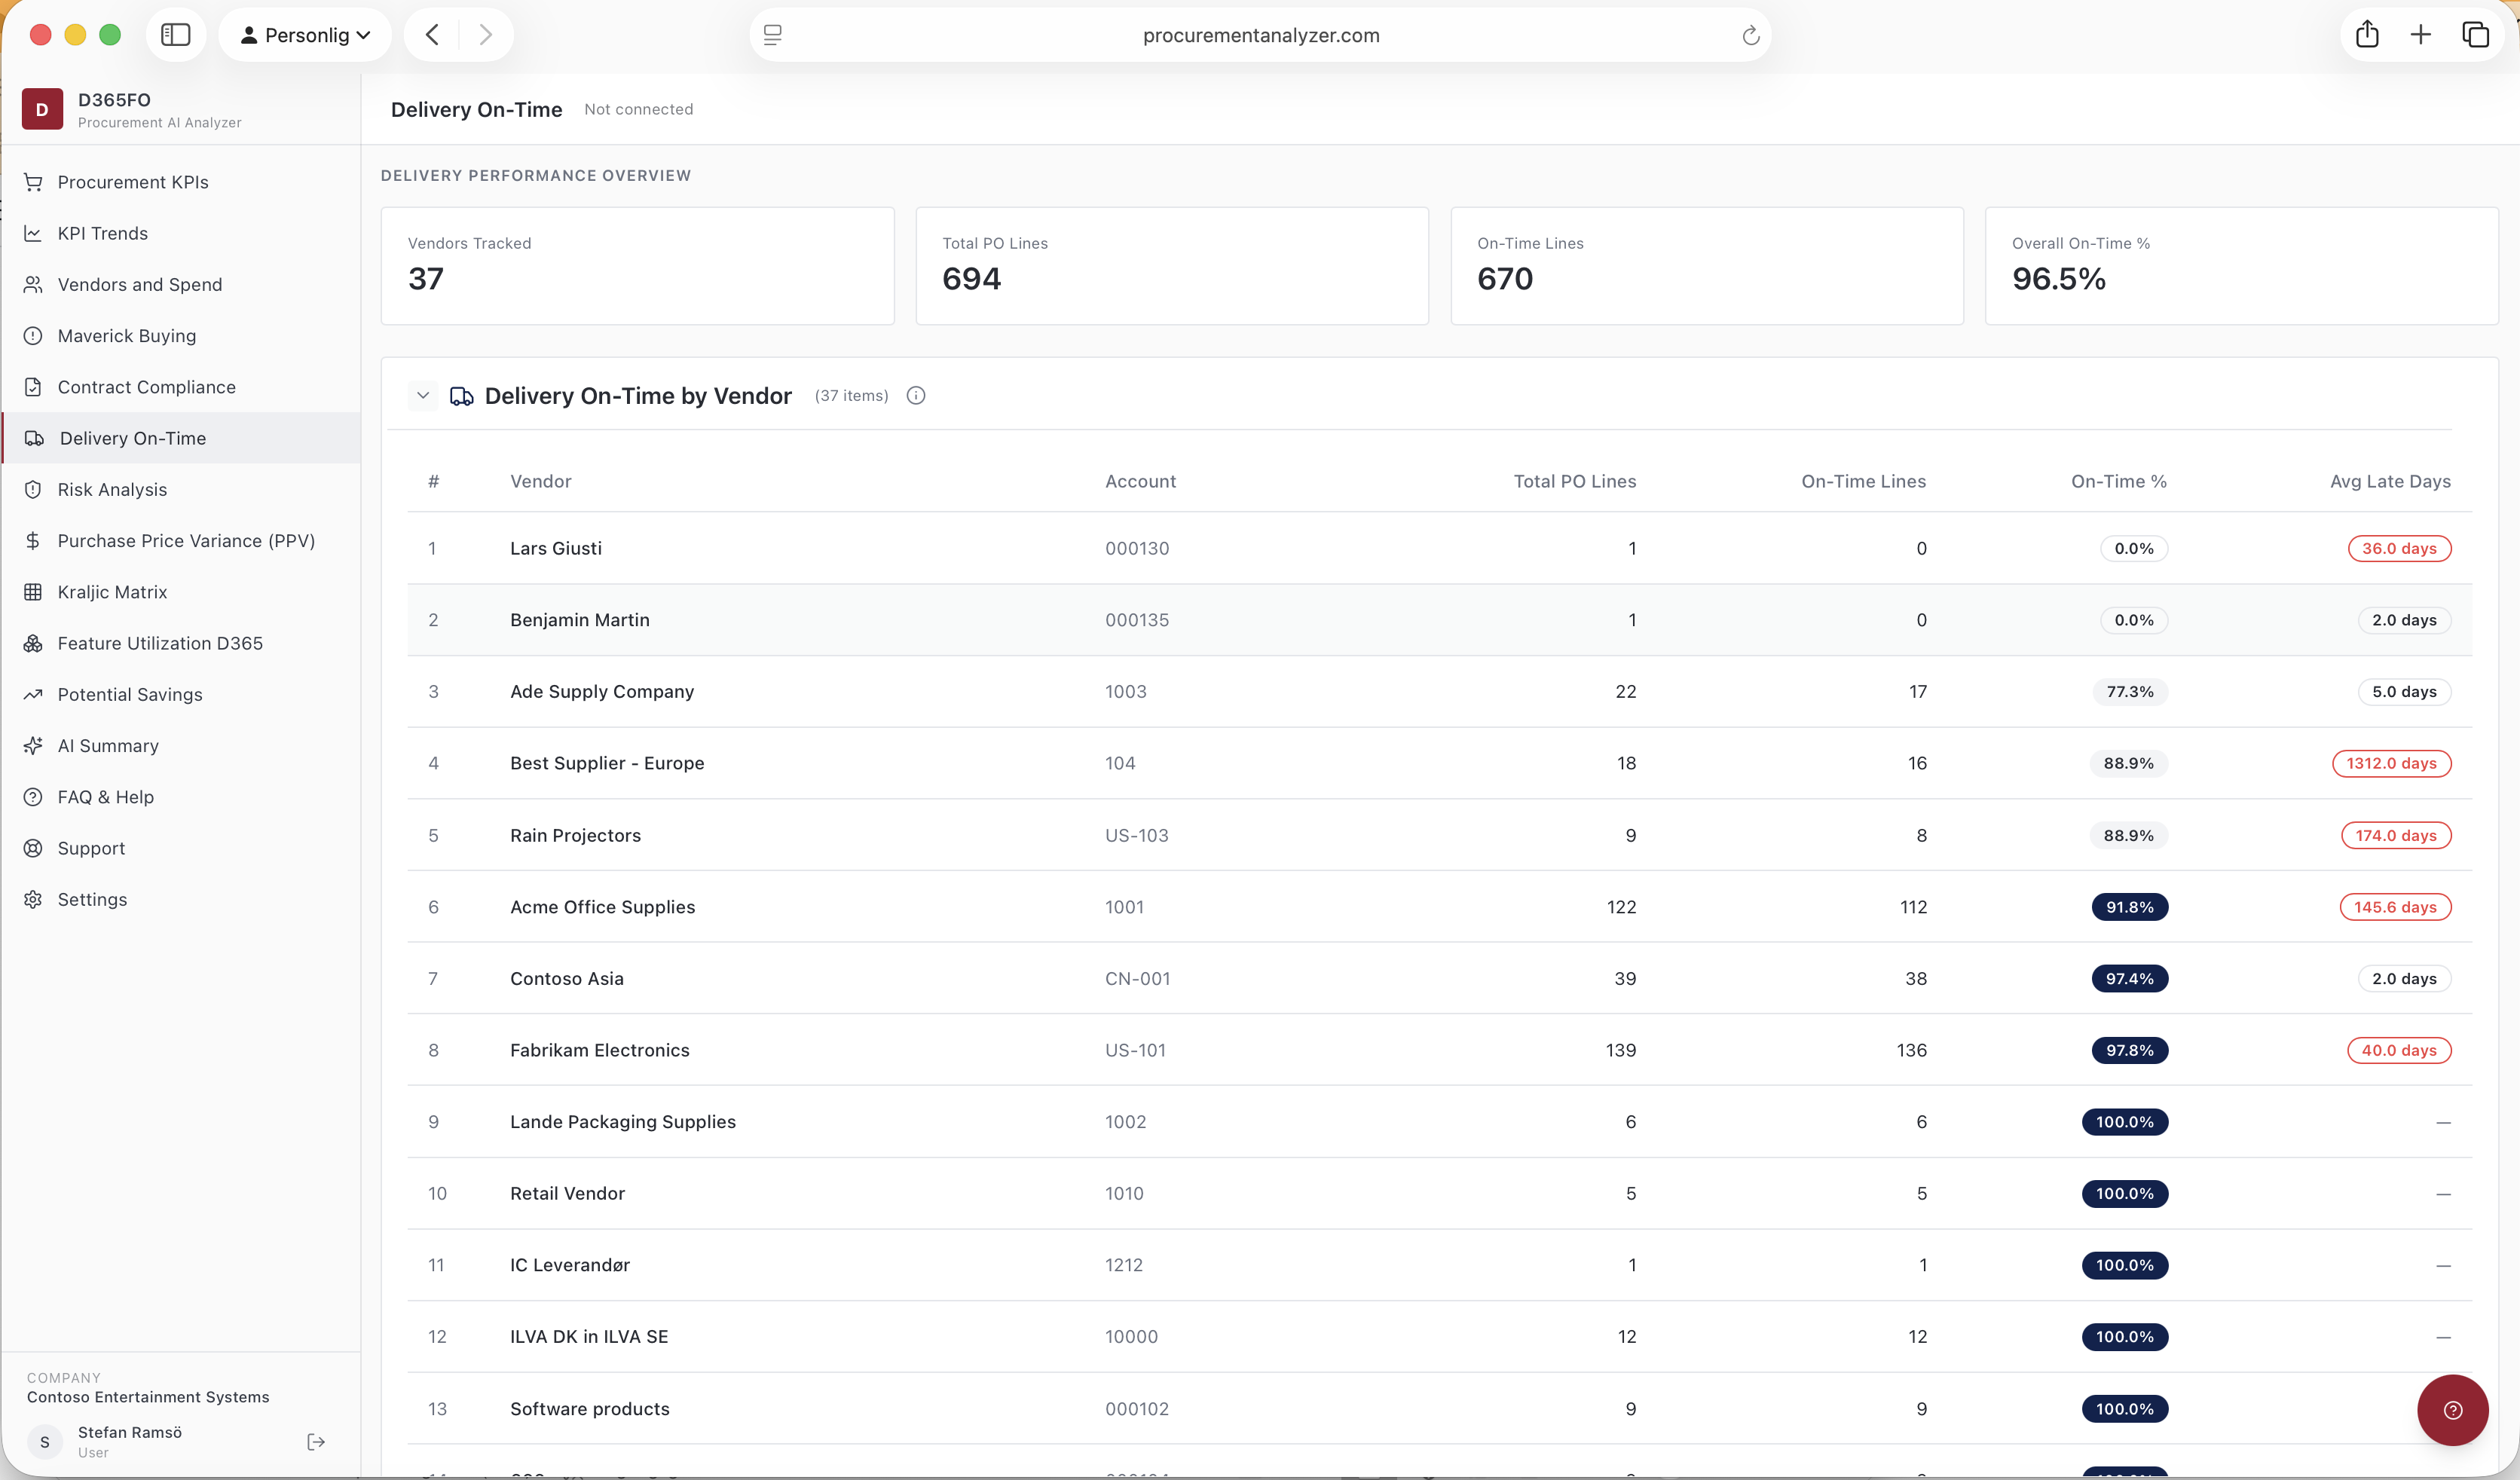Click the info icon beside 37 items
2520x1480 pixels.
(915, 396)
